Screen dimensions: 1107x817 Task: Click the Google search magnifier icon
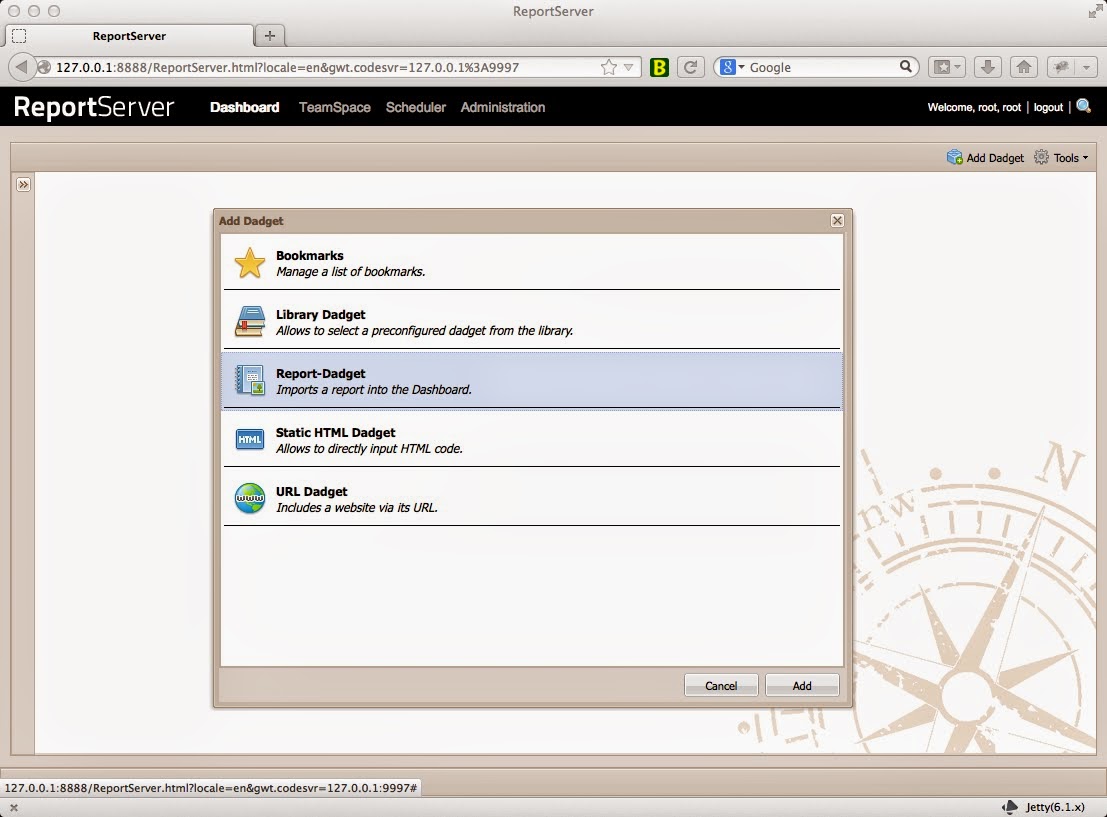click(x=906, y=66)
